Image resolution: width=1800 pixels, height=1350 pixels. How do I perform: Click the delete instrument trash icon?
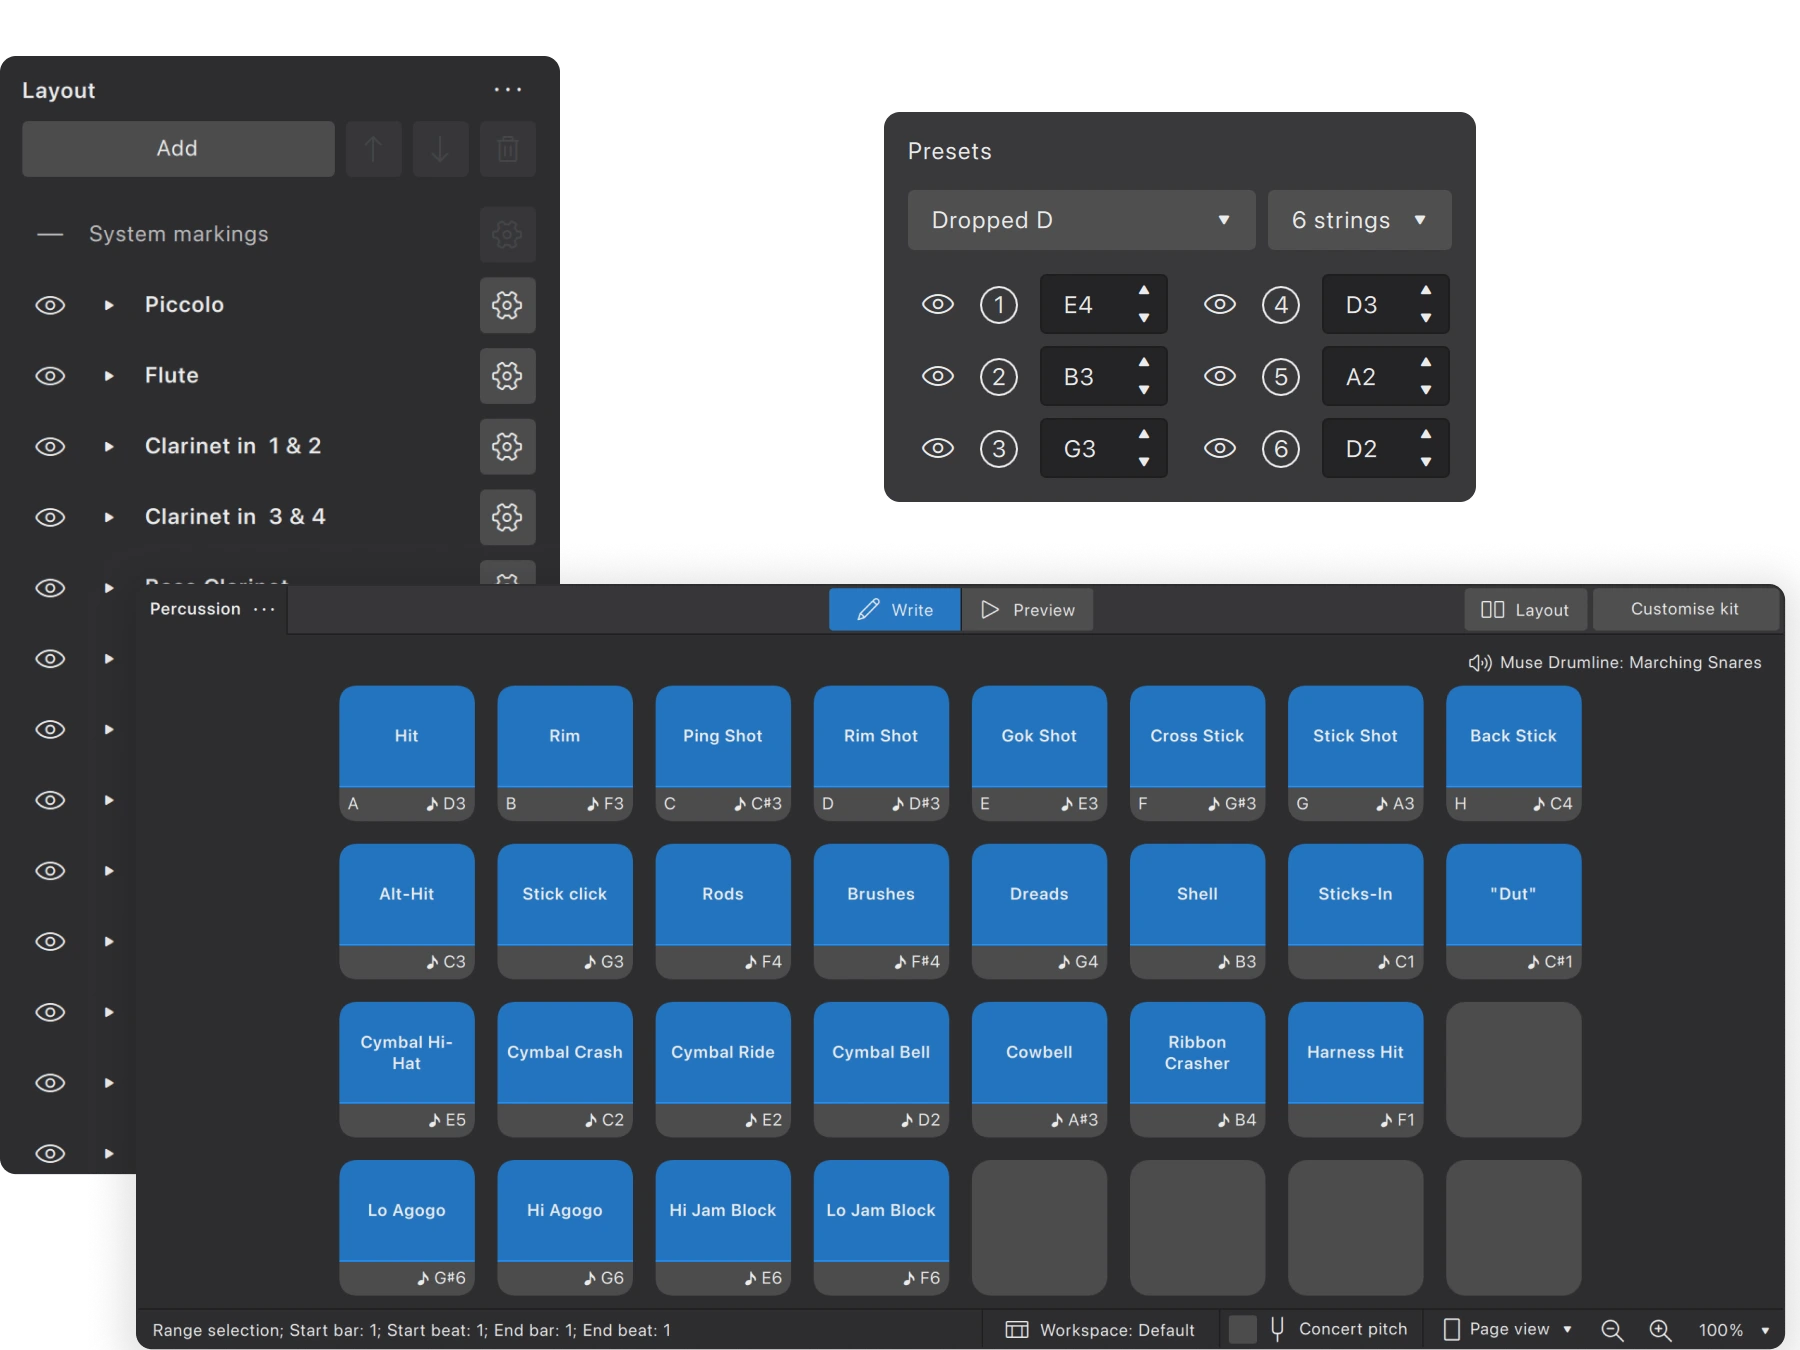[508, 148]
